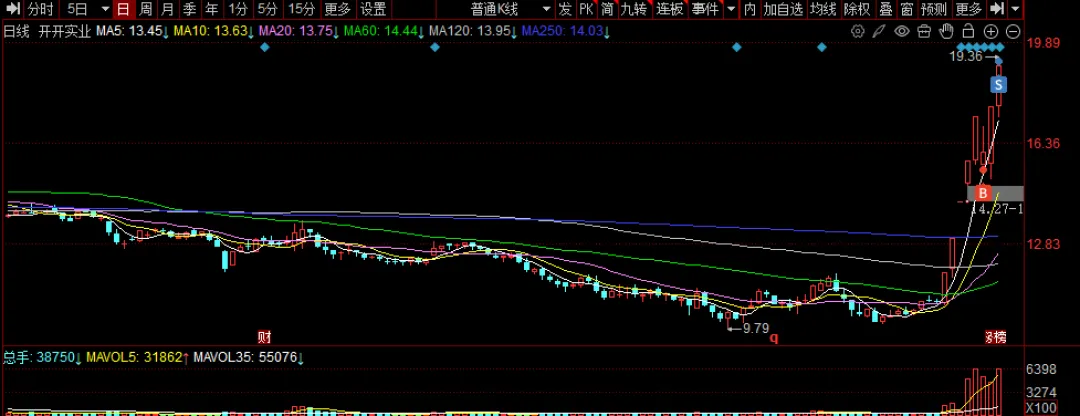This screenshot has width=1080, height=416.
Task: Toggle the 九转 indicator
Action: [634, 10]
